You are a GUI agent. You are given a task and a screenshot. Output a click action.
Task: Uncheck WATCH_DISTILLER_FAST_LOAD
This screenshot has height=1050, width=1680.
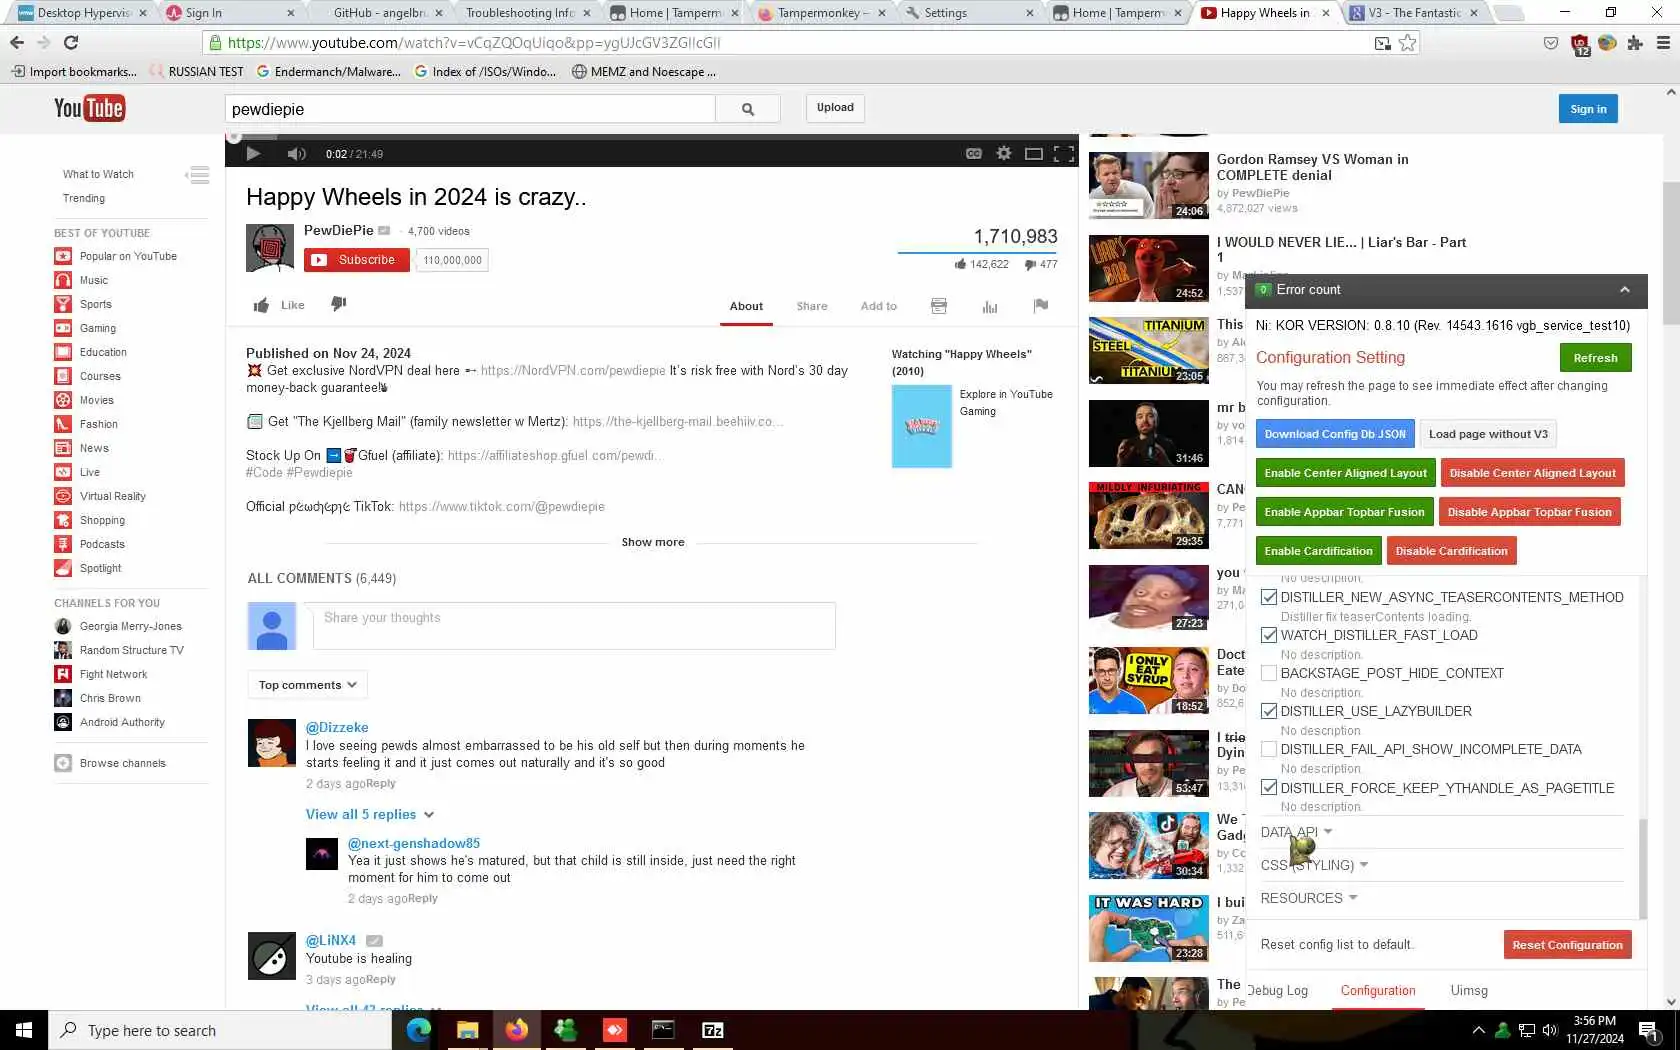click(1269, 635)
